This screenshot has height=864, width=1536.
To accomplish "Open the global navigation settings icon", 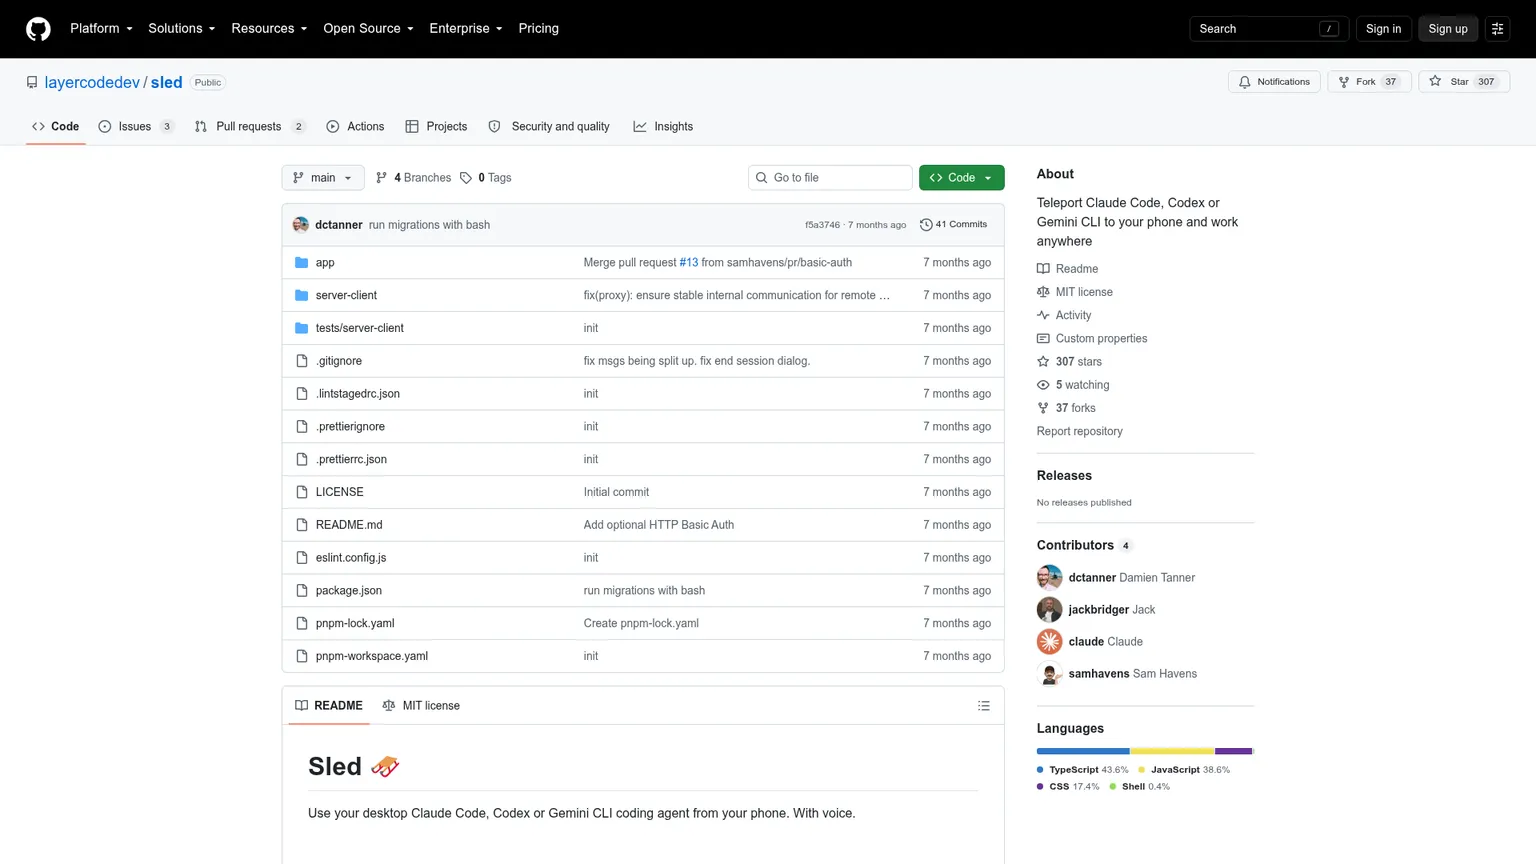I will tap(1497, 29).
